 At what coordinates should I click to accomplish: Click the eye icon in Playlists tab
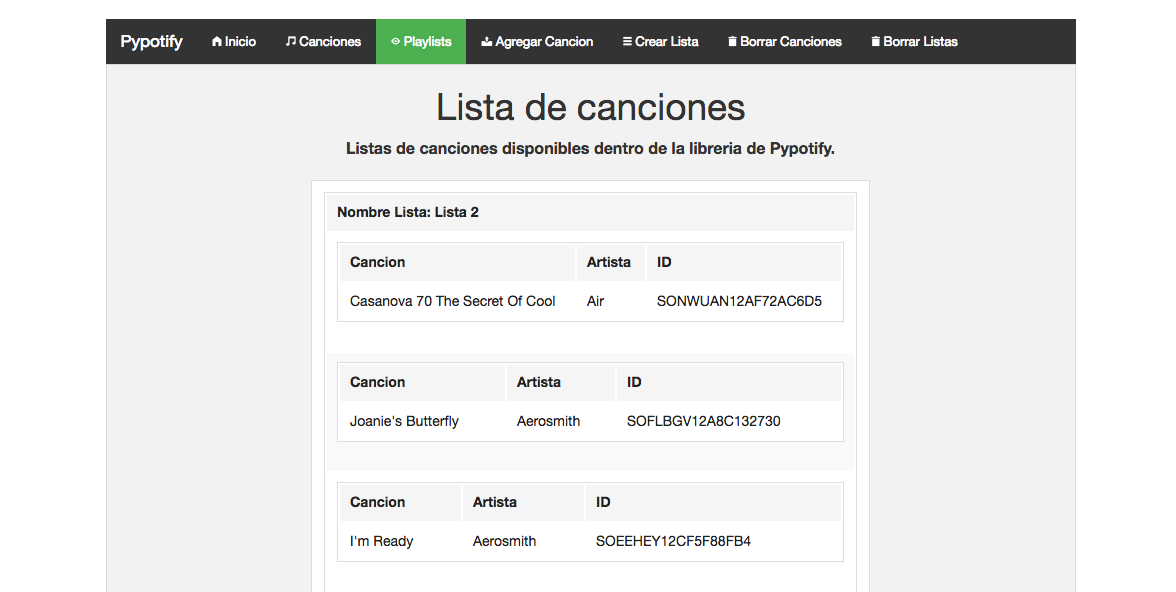coord(396,42)
